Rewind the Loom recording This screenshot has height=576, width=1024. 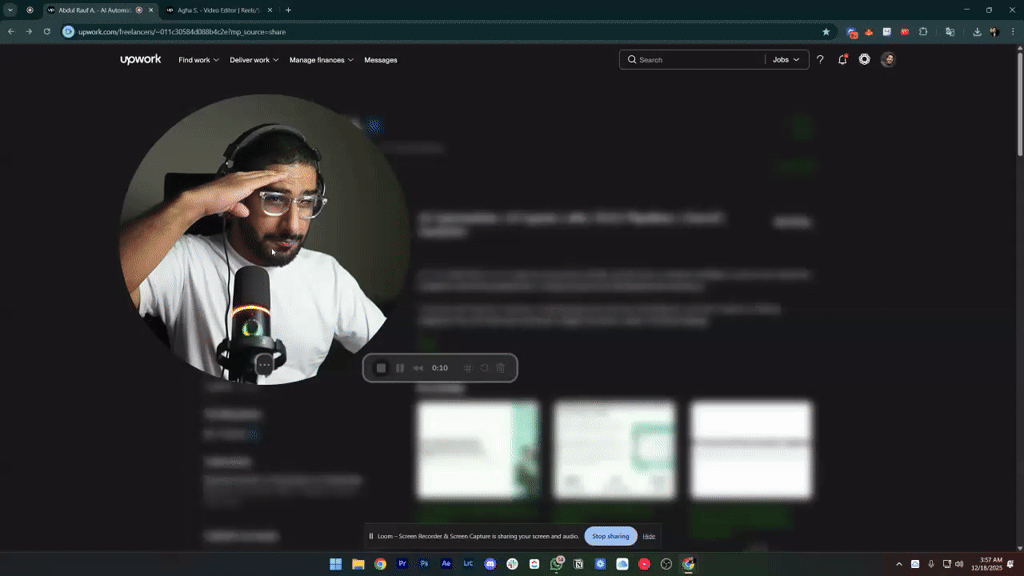click(418, 368)
